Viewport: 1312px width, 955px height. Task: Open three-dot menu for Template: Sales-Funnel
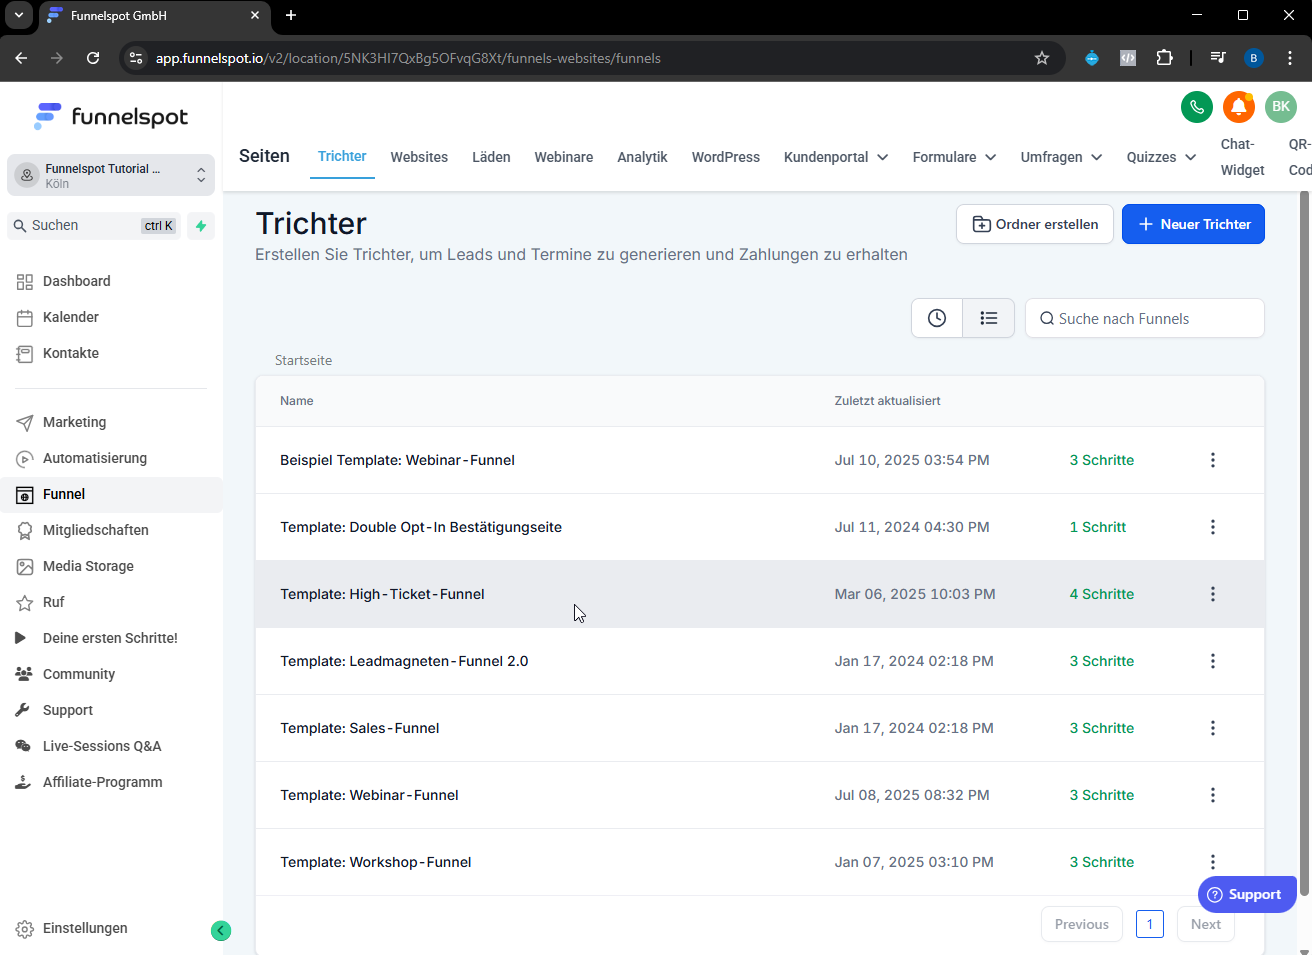point(1213,728)
